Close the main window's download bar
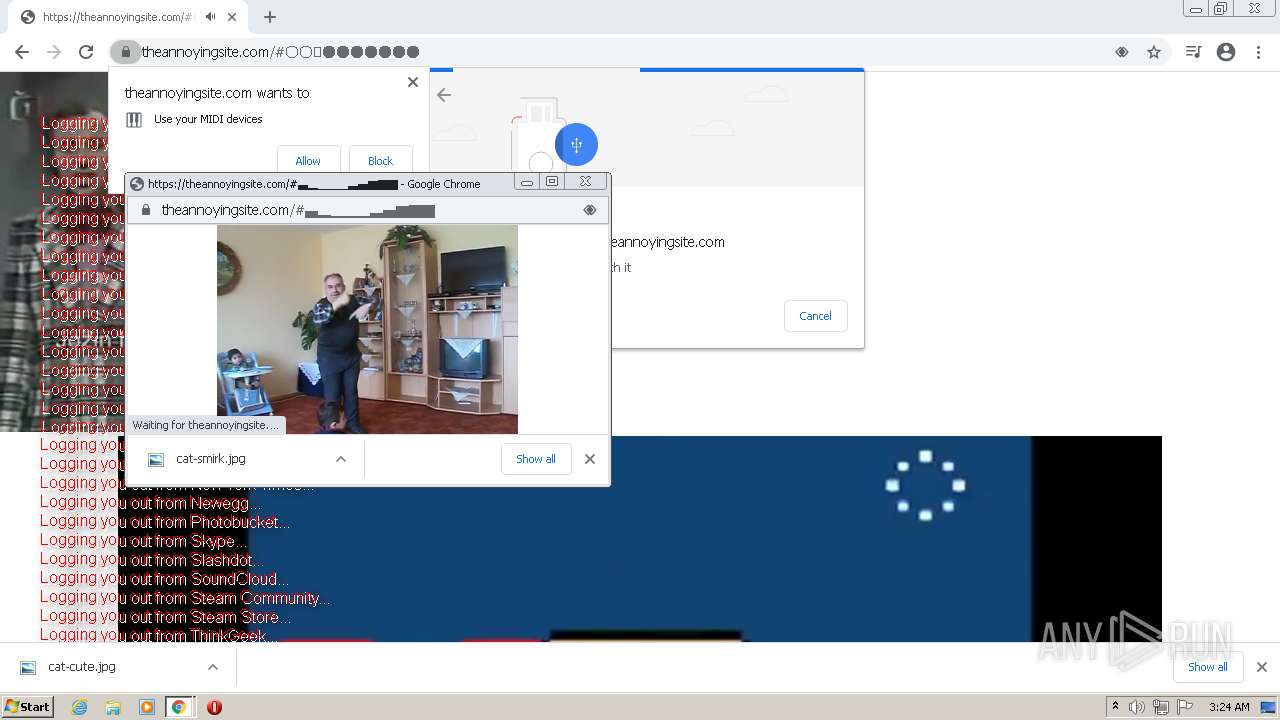 coord(1262,667)
